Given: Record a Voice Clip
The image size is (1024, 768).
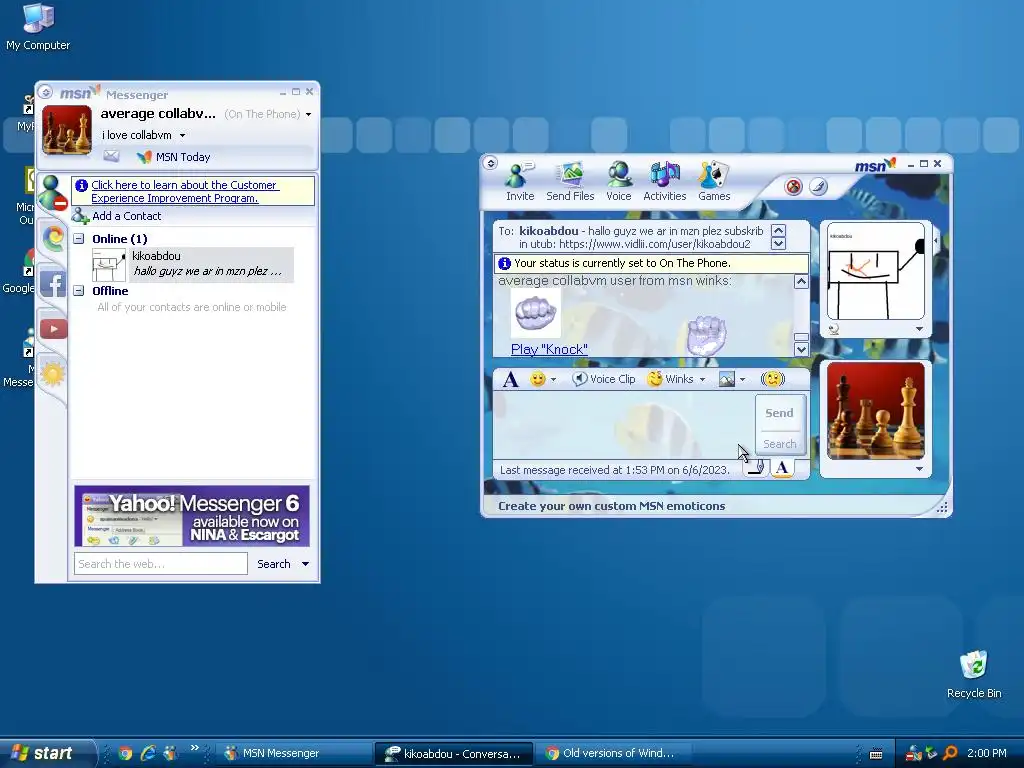Looking at the screenshot, I should (603, 379).
